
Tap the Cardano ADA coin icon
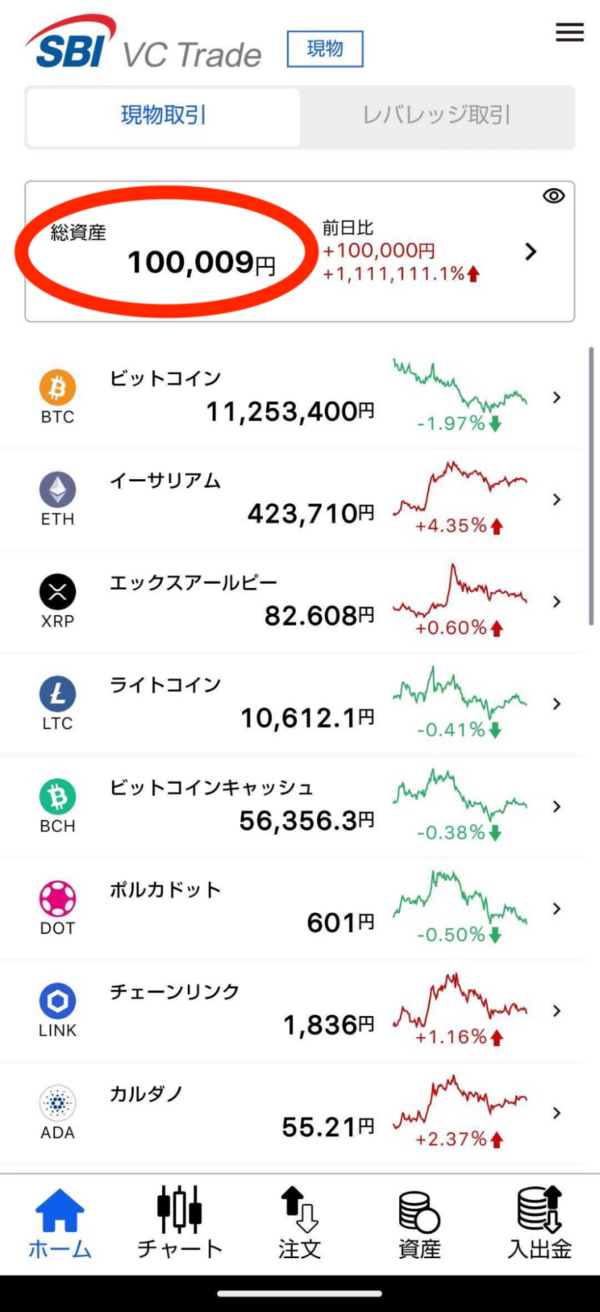click(57, 1104)
